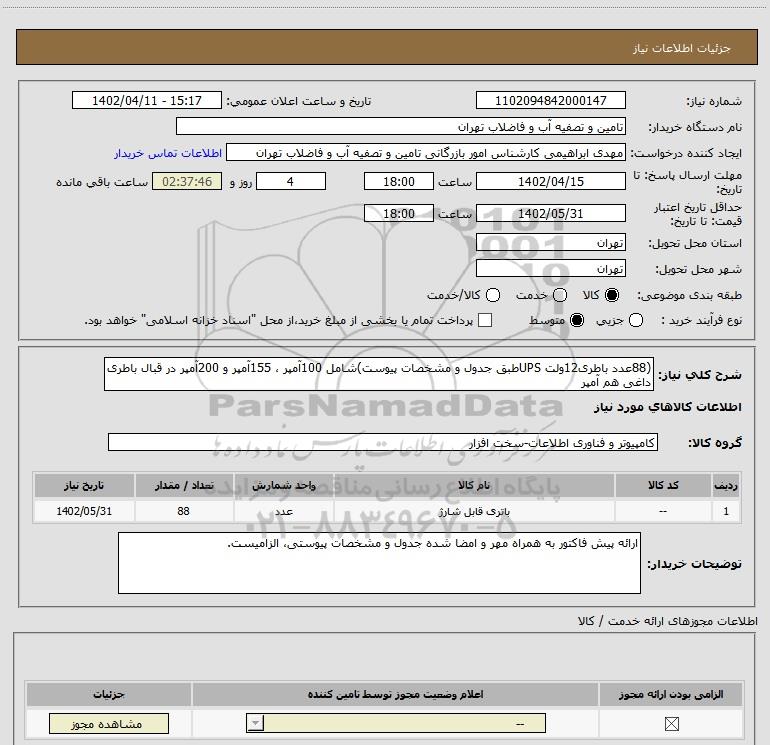Click the need date cell 1402/05/31
This screenshot has width=770, height=745.
coord(84,511)
